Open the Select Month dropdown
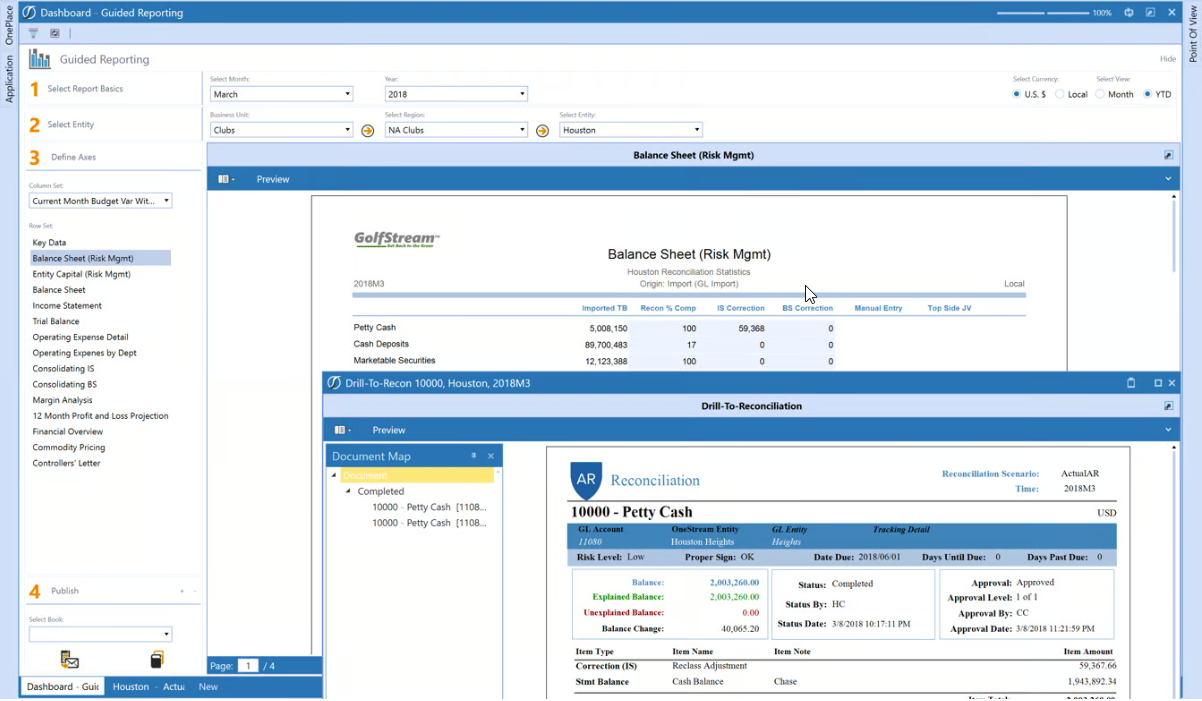The height and width of the screenshot is (701, 1202). [x=281, y=94]
